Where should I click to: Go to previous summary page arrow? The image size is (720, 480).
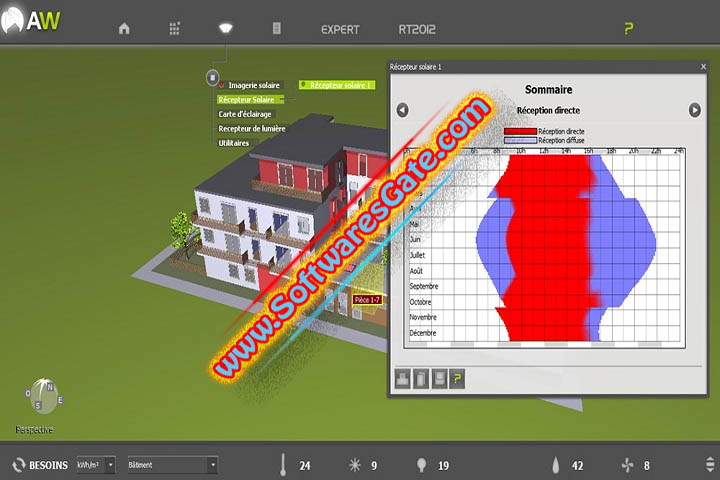click(x=402, y=110)
